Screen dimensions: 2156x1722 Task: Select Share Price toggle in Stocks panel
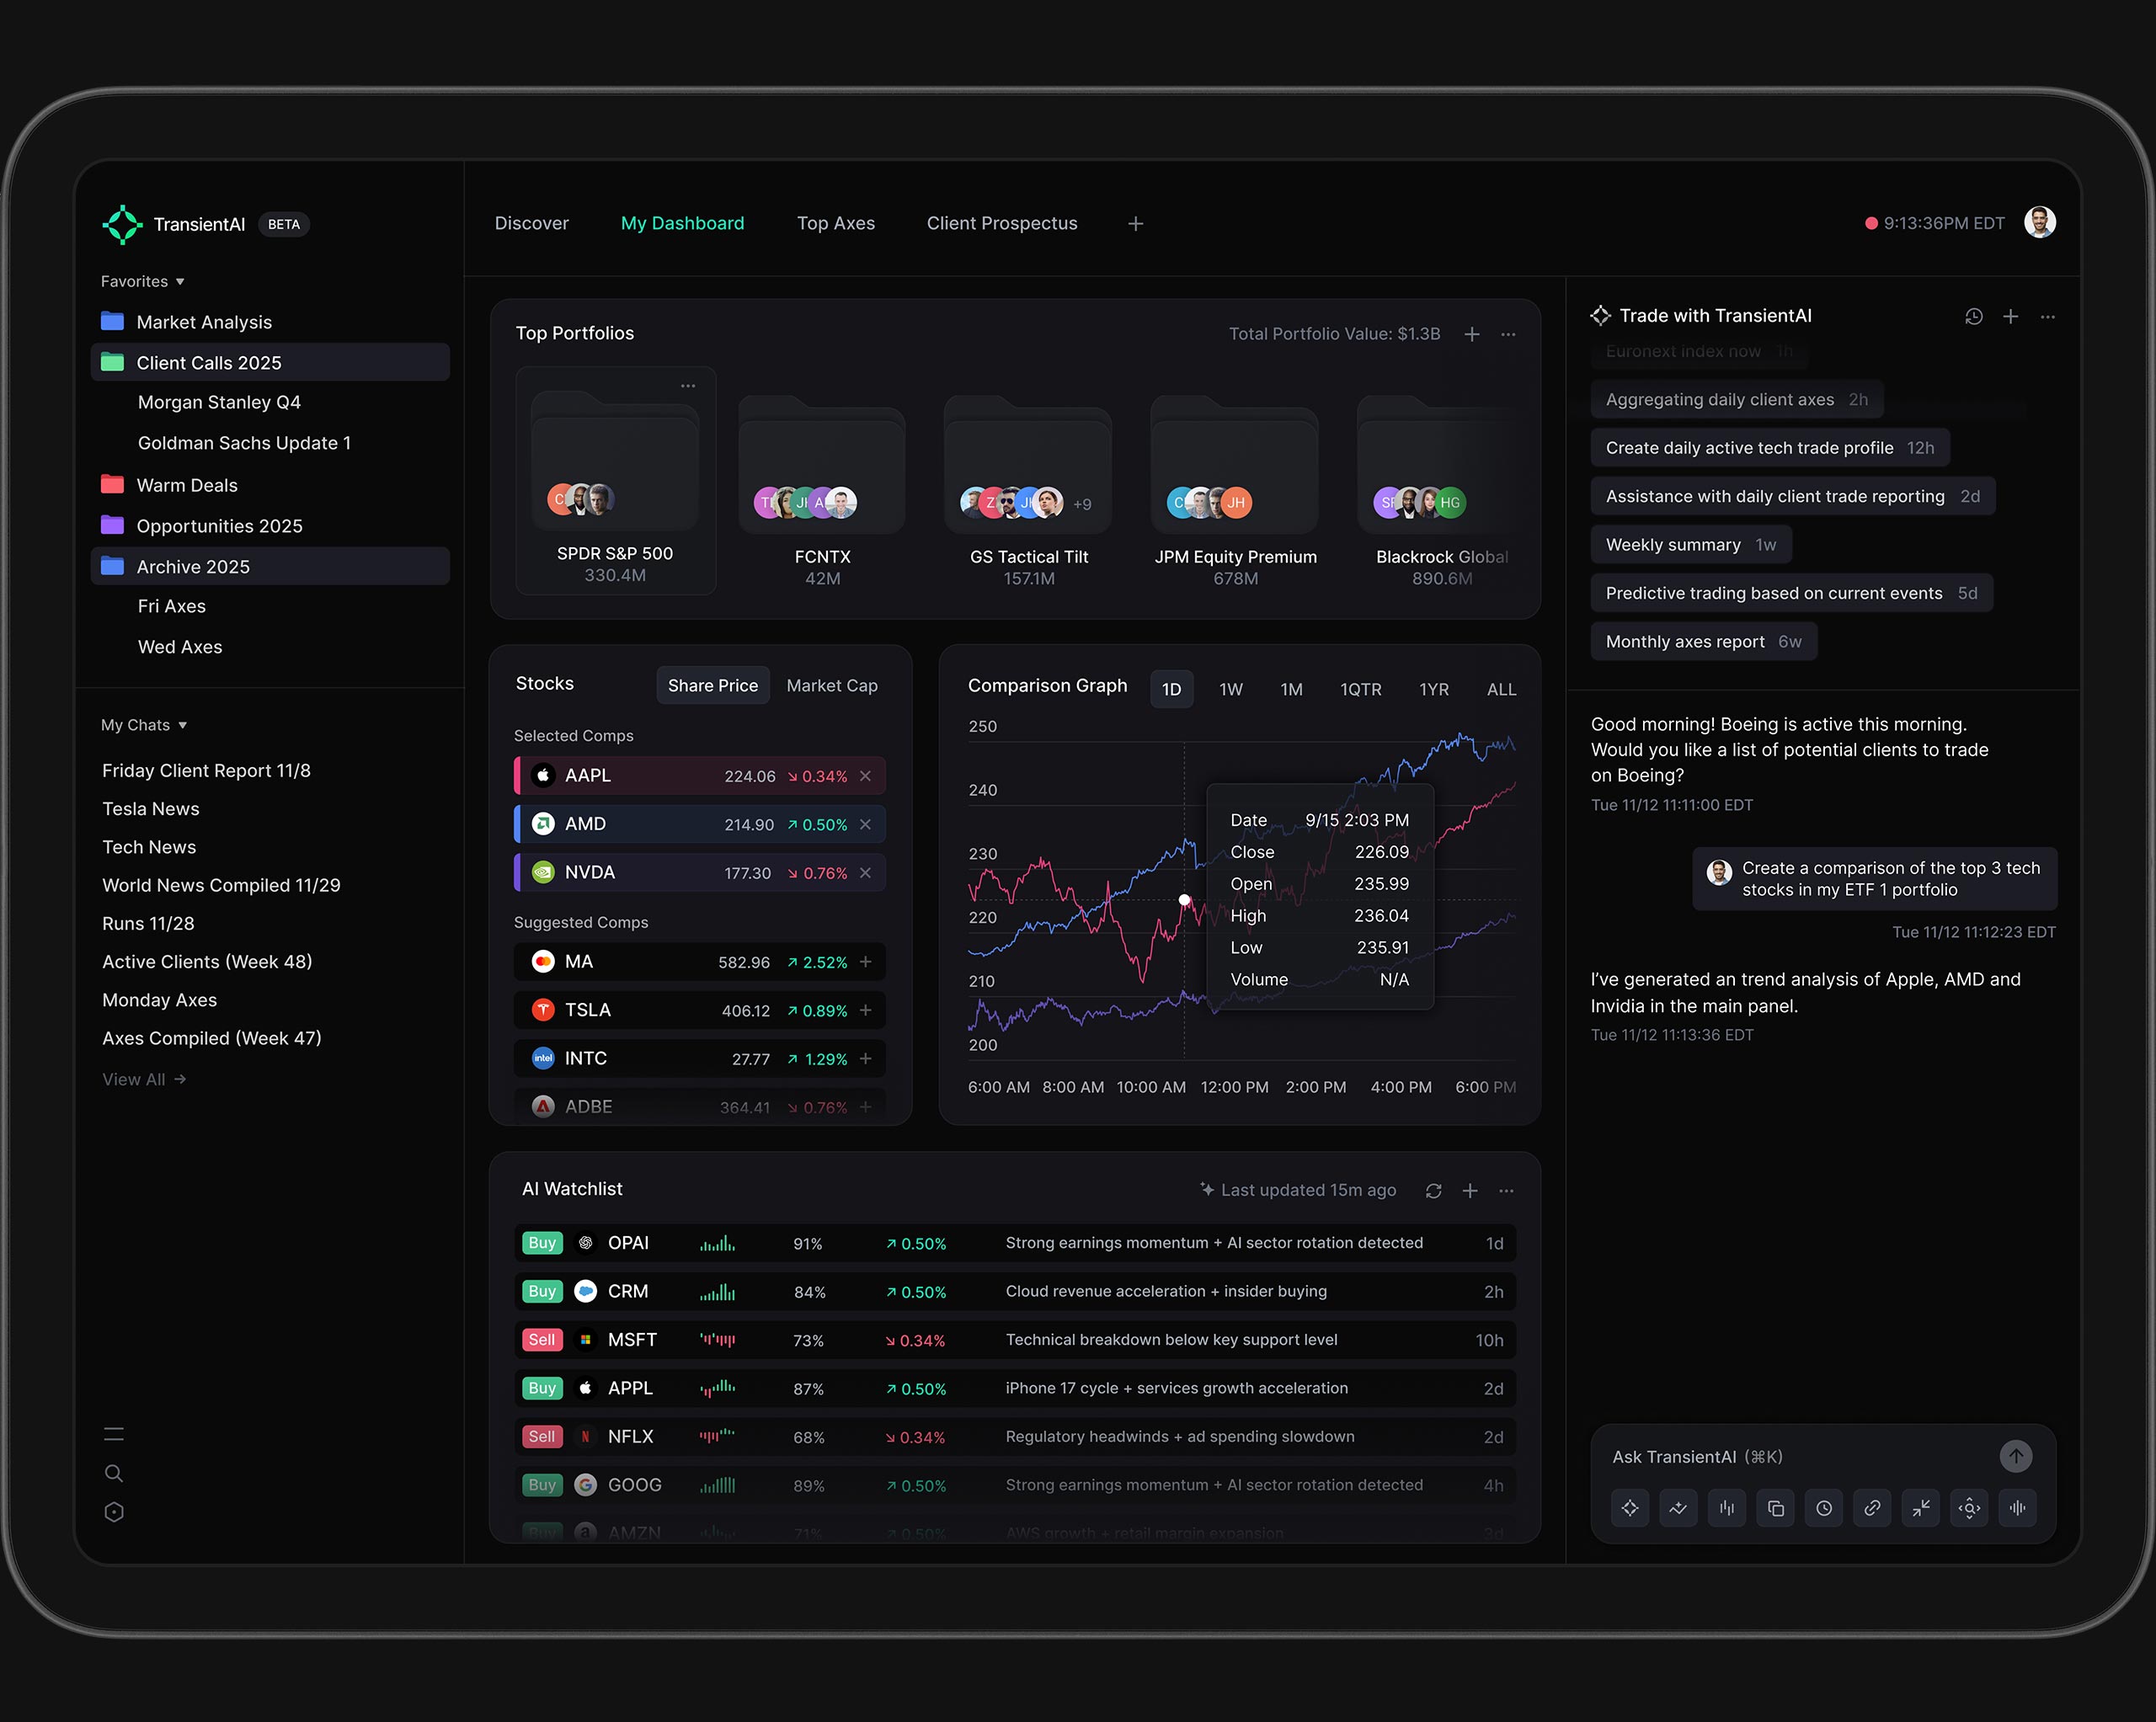(712, 686)
